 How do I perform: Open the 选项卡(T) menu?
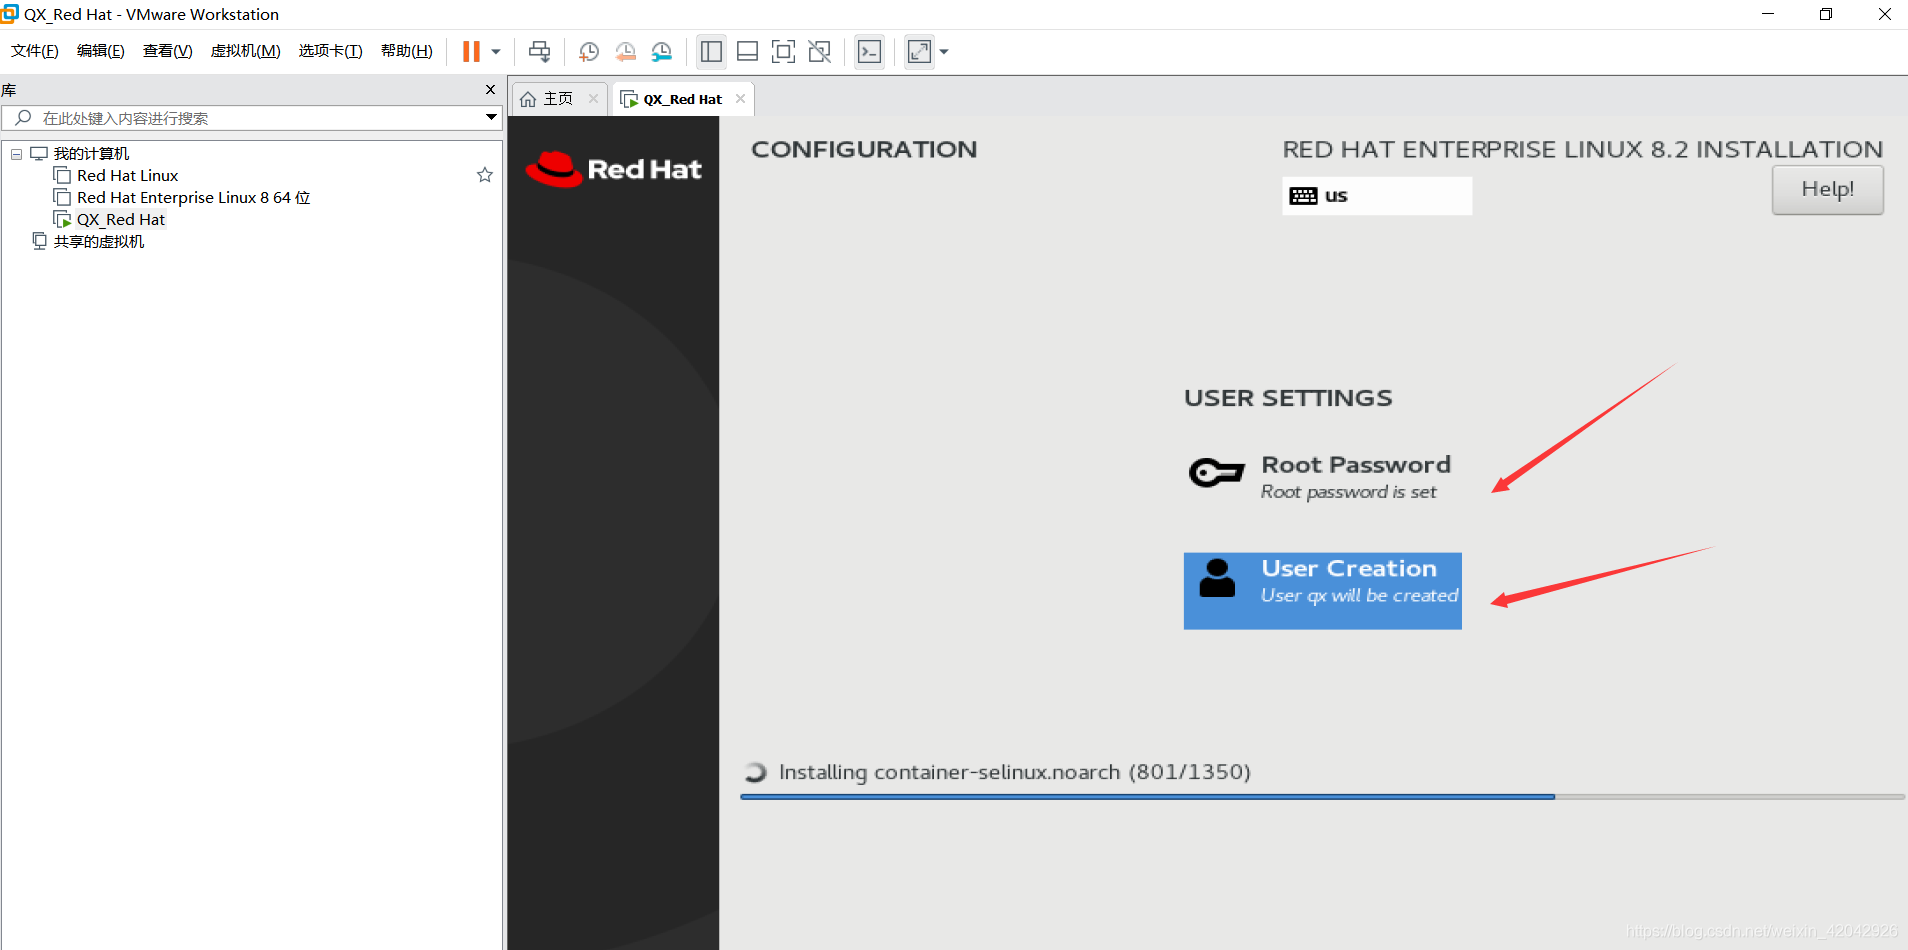click(x=330, y=51)
